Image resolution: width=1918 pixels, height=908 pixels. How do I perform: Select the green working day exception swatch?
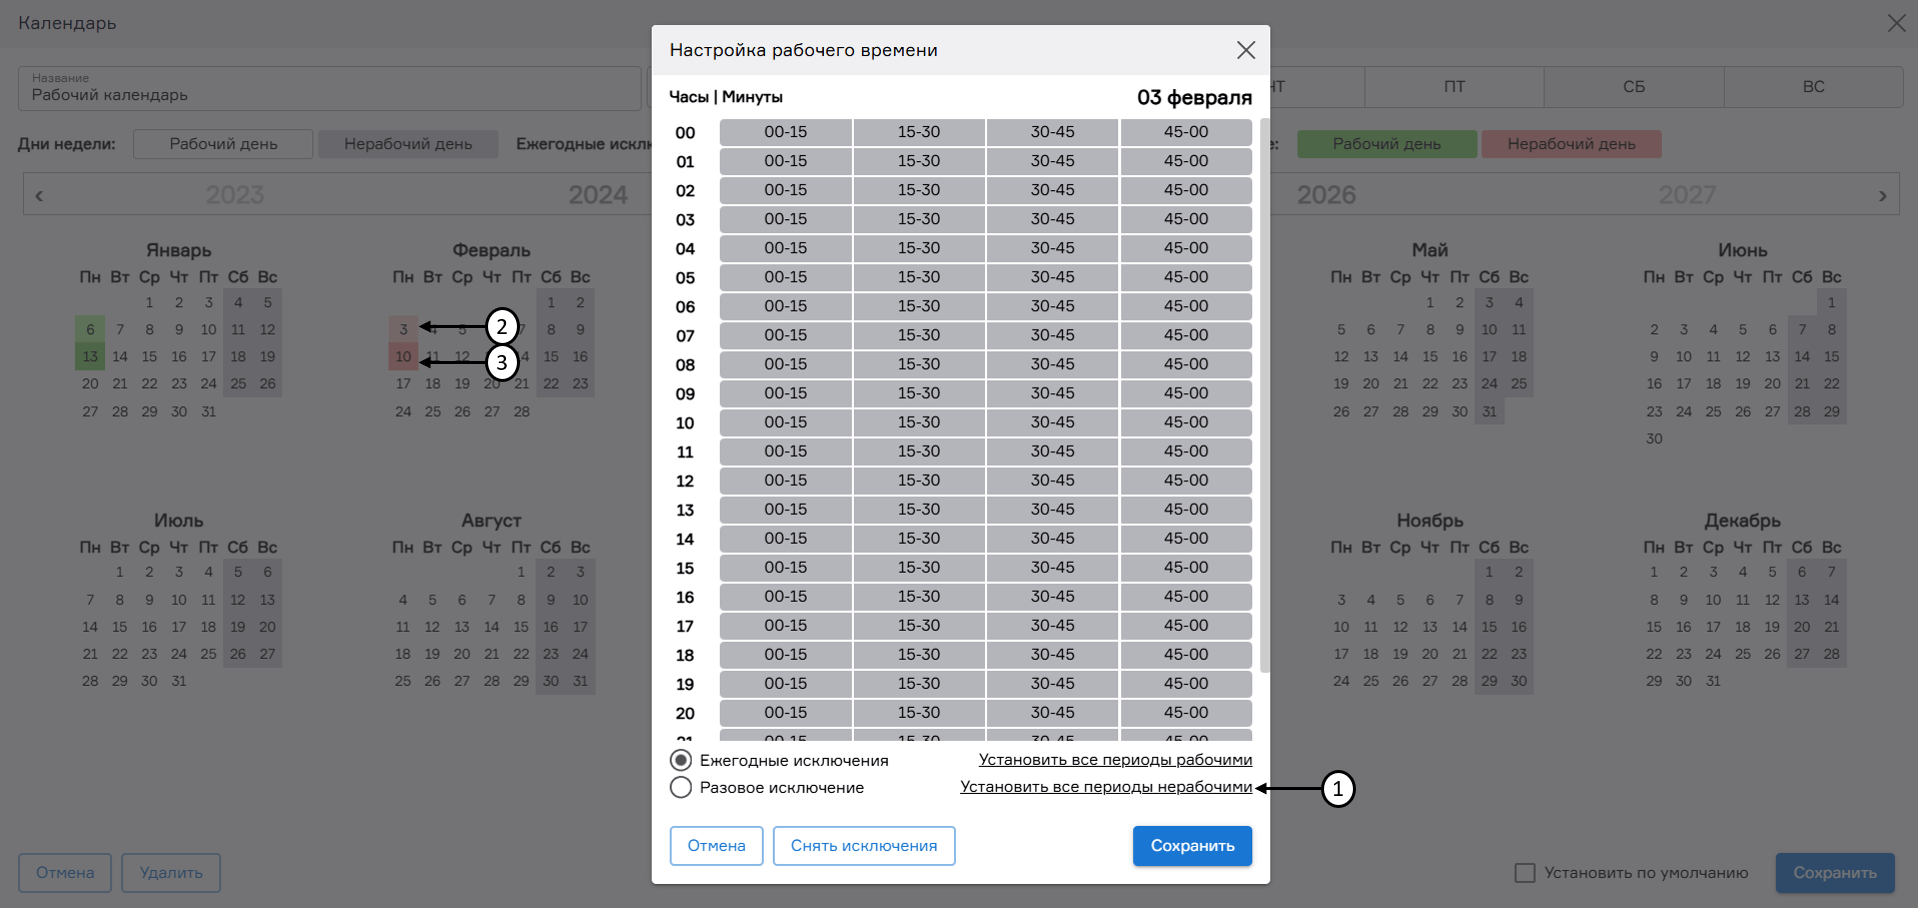(x=1386, y=144)
